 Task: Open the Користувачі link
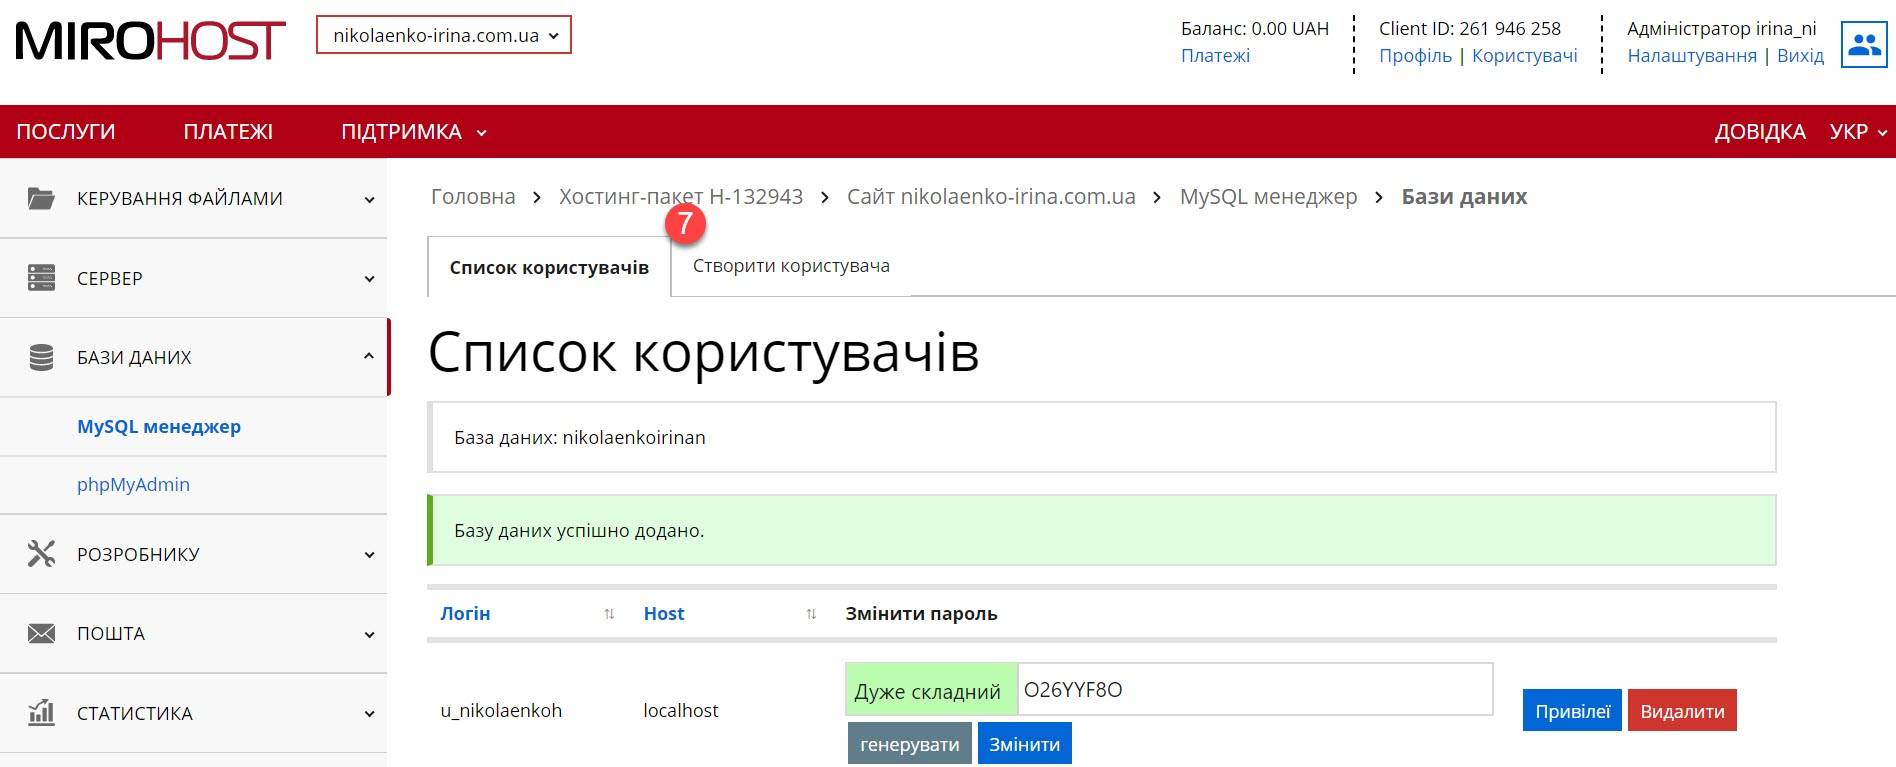point(1524,56)
